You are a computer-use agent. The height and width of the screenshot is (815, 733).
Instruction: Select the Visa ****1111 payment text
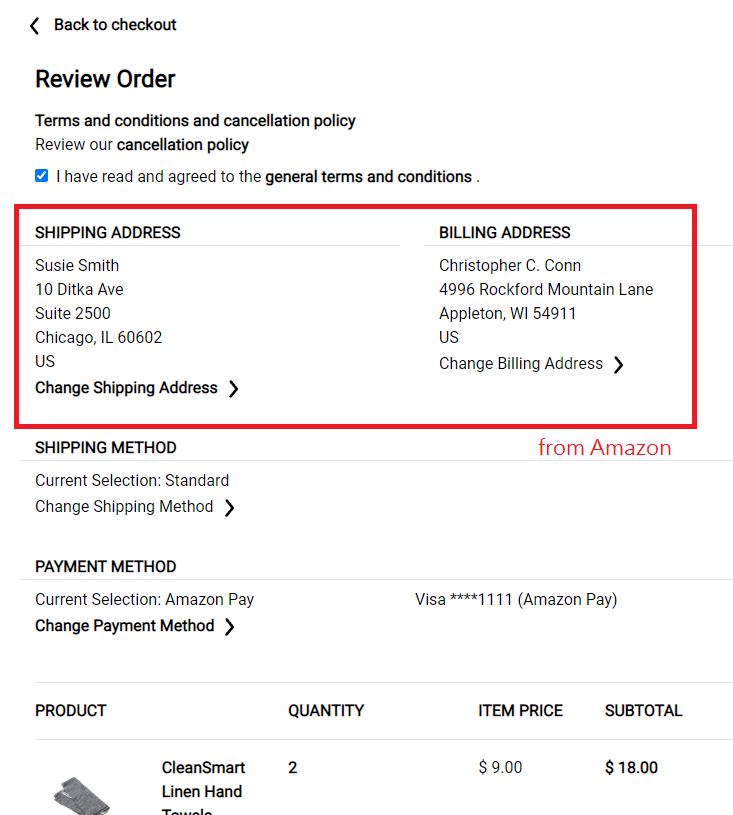516,600
